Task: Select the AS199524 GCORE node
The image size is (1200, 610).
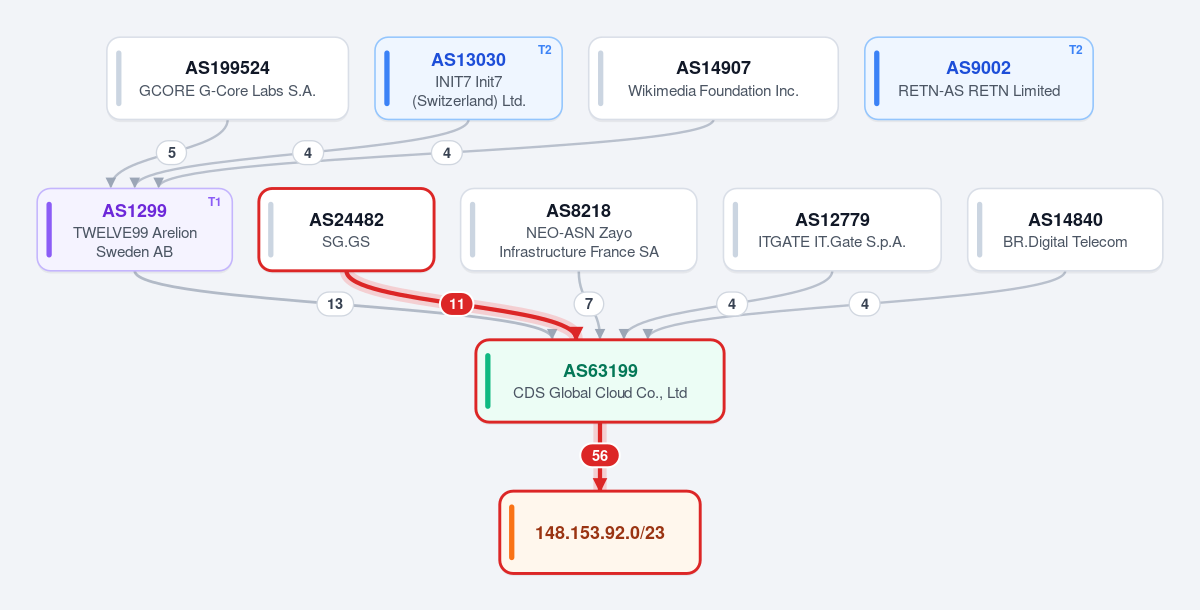Action: click(x=228, y=78)
